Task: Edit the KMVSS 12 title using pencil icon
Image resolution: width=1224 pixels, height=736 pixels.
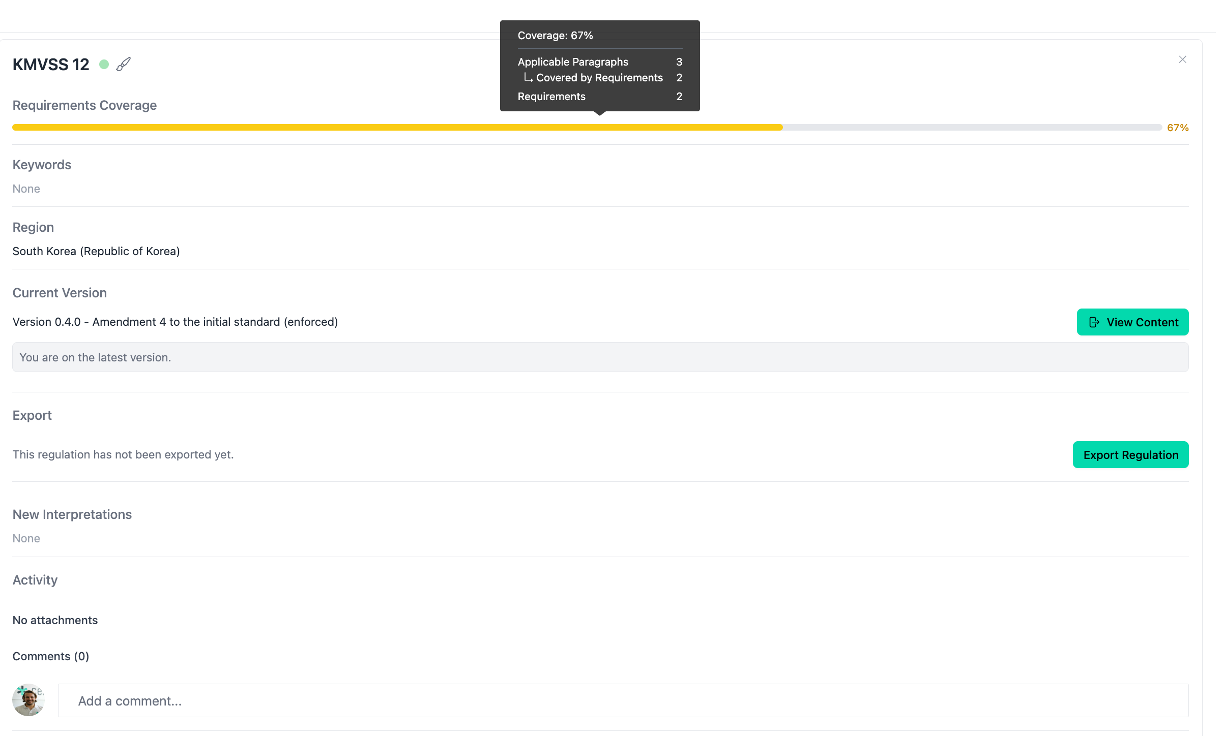Action: coord(123,63)
